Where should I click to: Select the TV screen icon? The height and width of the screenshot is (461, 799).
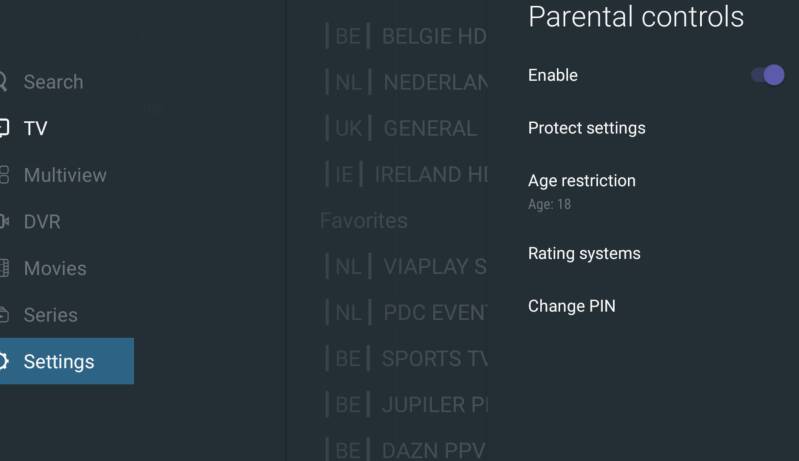click(3, 128)
